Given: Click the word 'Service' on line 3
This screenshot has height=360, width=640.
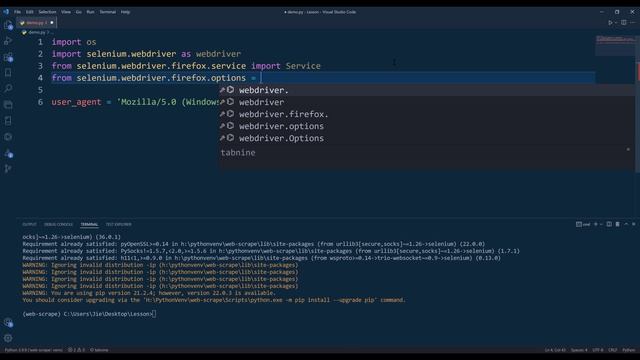Looking at the screenshot, I should tap(303, 66).
